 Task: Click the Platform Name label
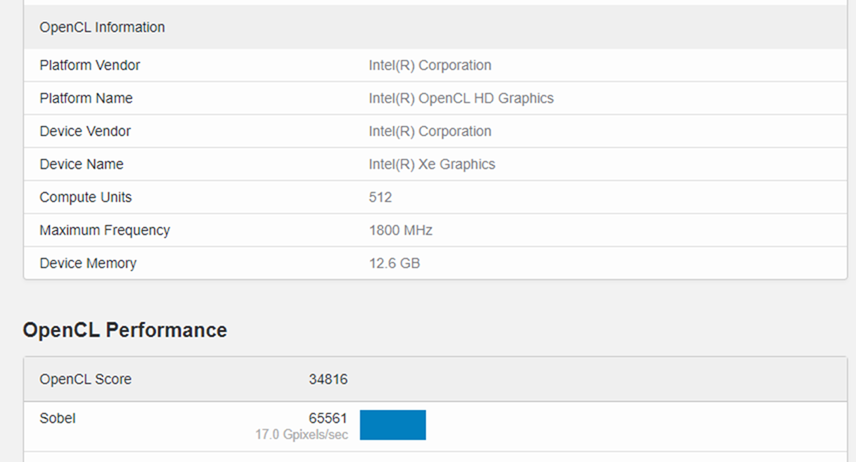pyautogui.click(x=85, y=98)
